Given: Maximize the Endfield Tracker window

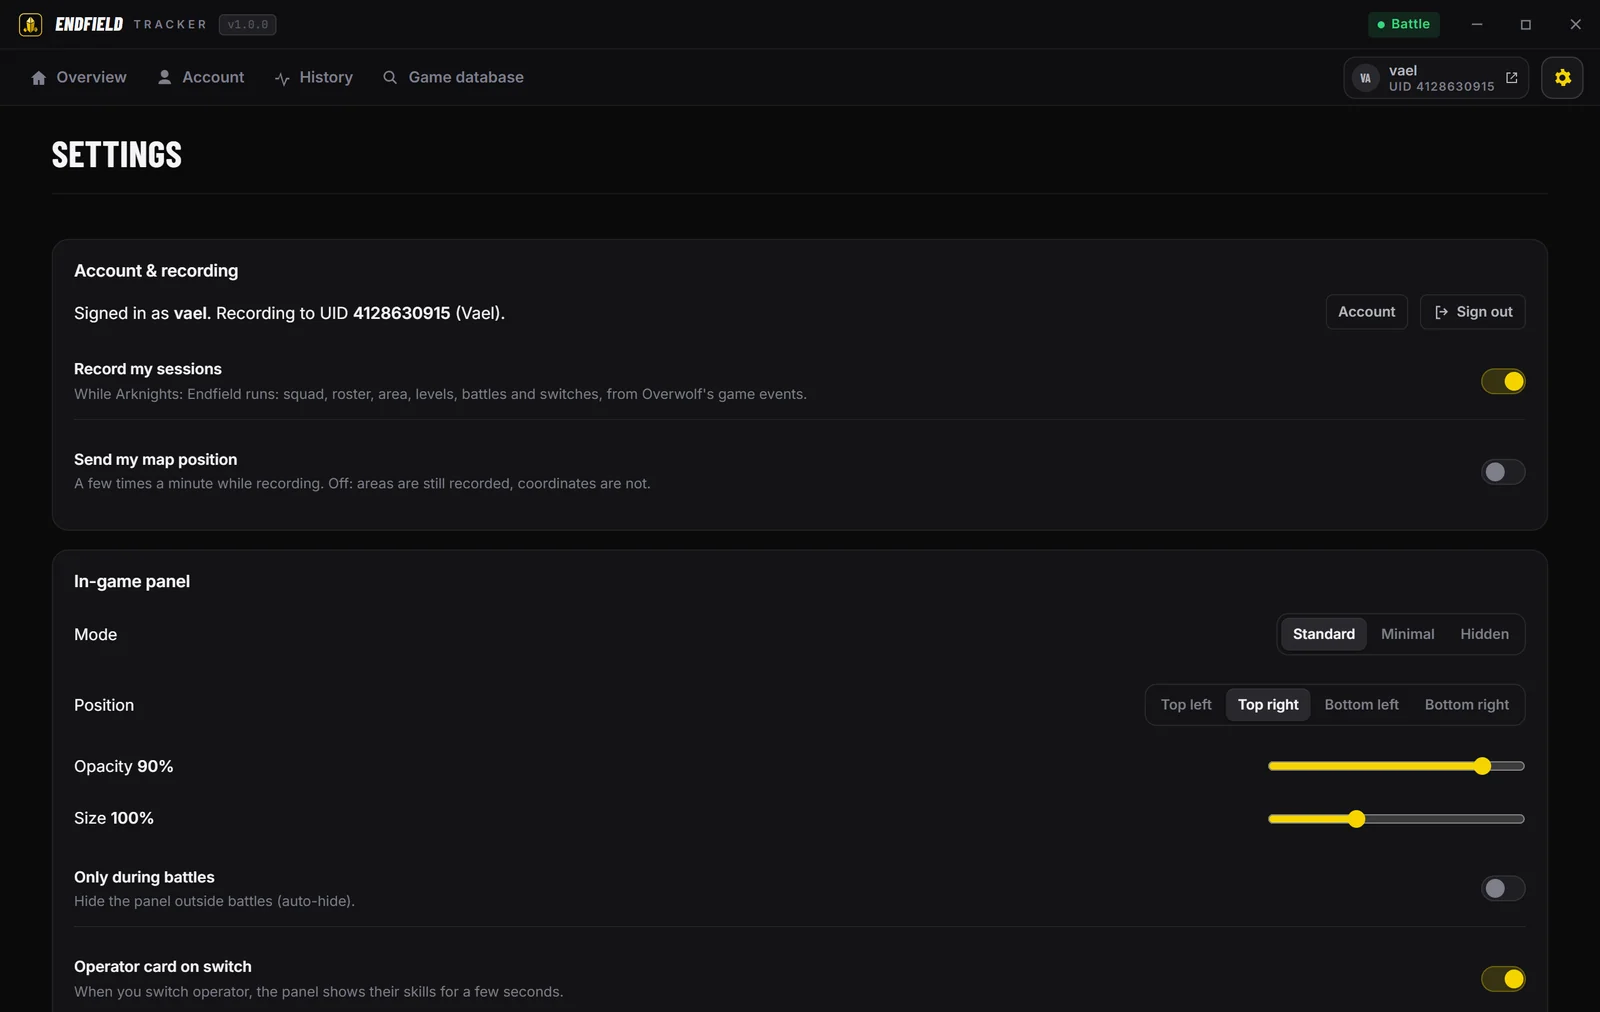Looking at the screenshot, I should tap(1526, 24).
